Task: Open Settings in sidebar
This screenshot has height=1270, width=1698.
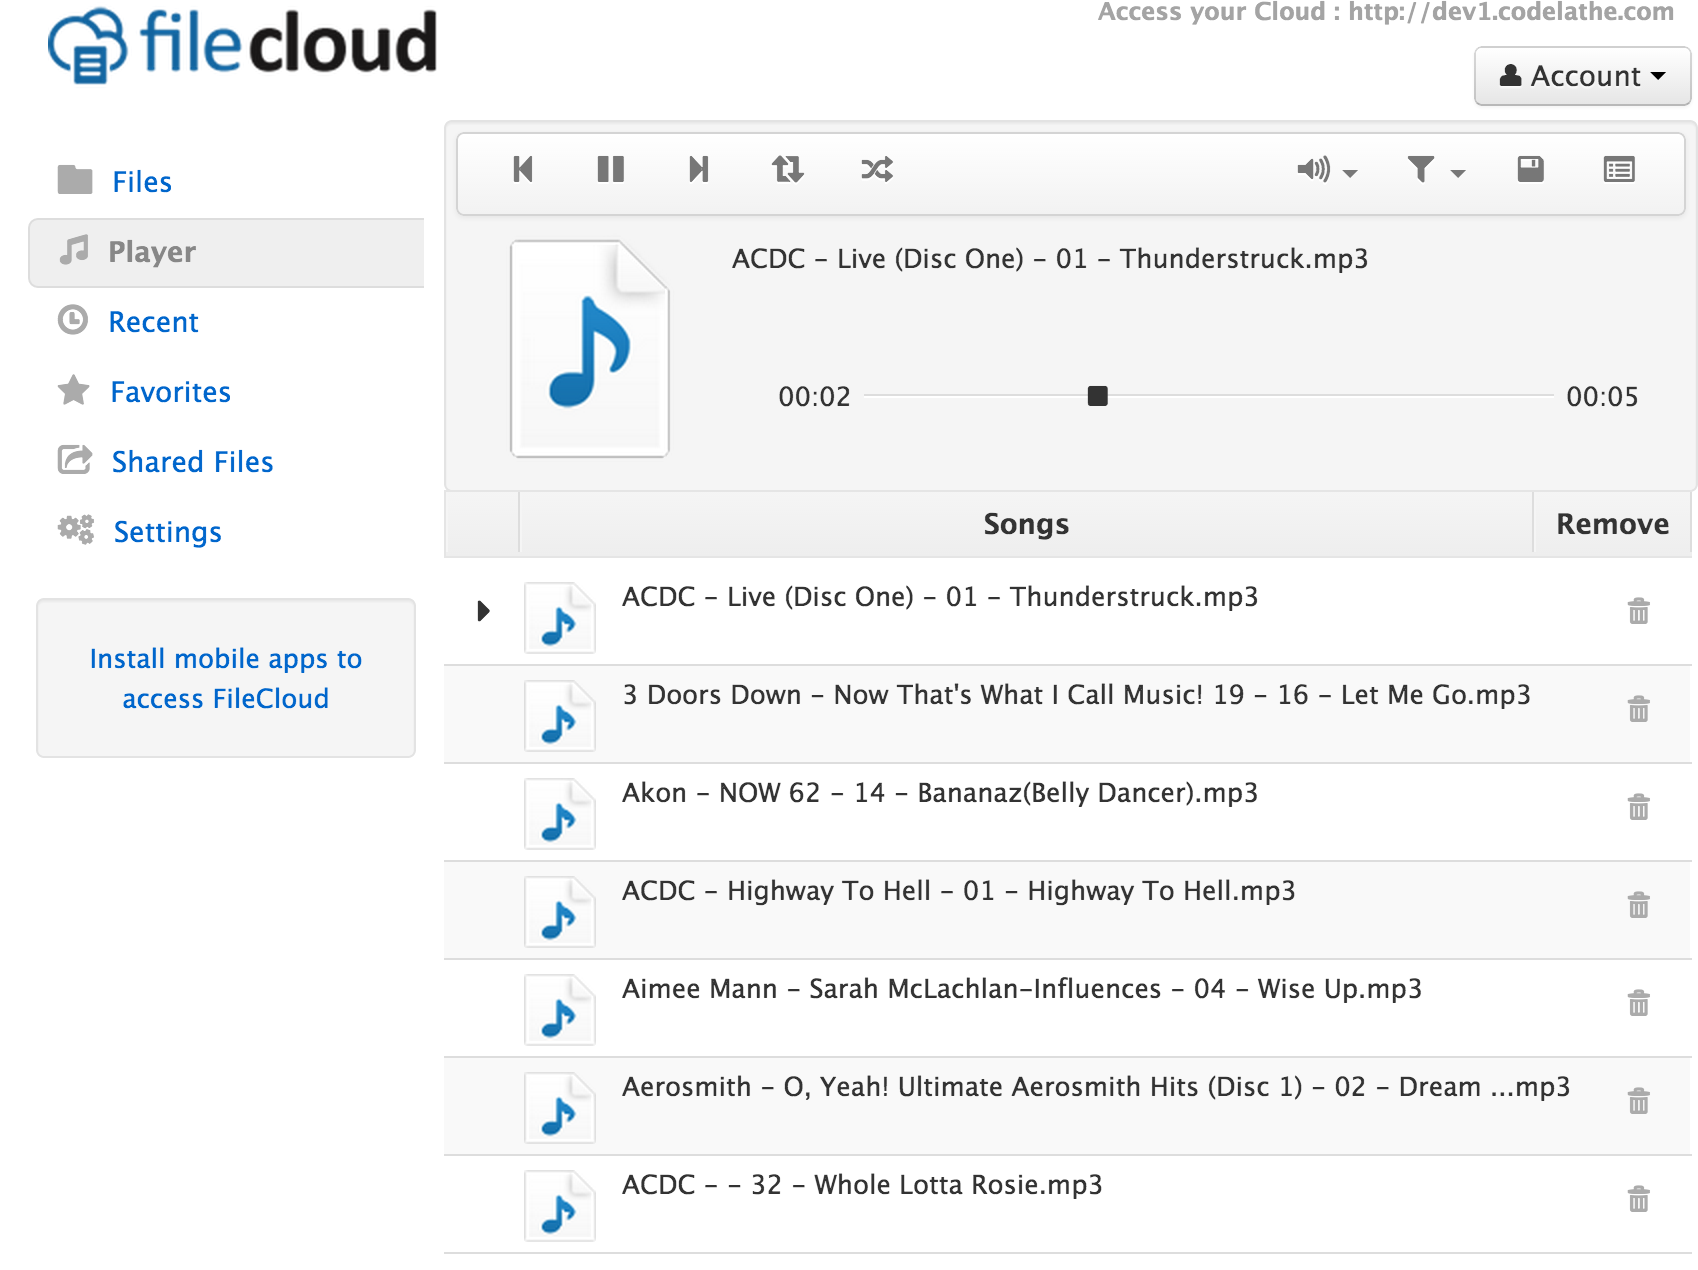Action: [167, 532]
